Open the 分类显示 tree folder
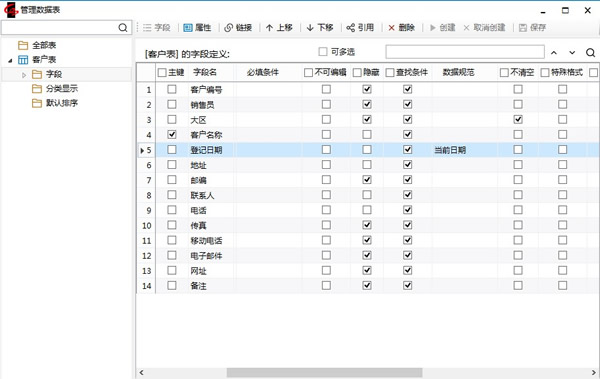This screenshot has width=600, height=379. 62,89
